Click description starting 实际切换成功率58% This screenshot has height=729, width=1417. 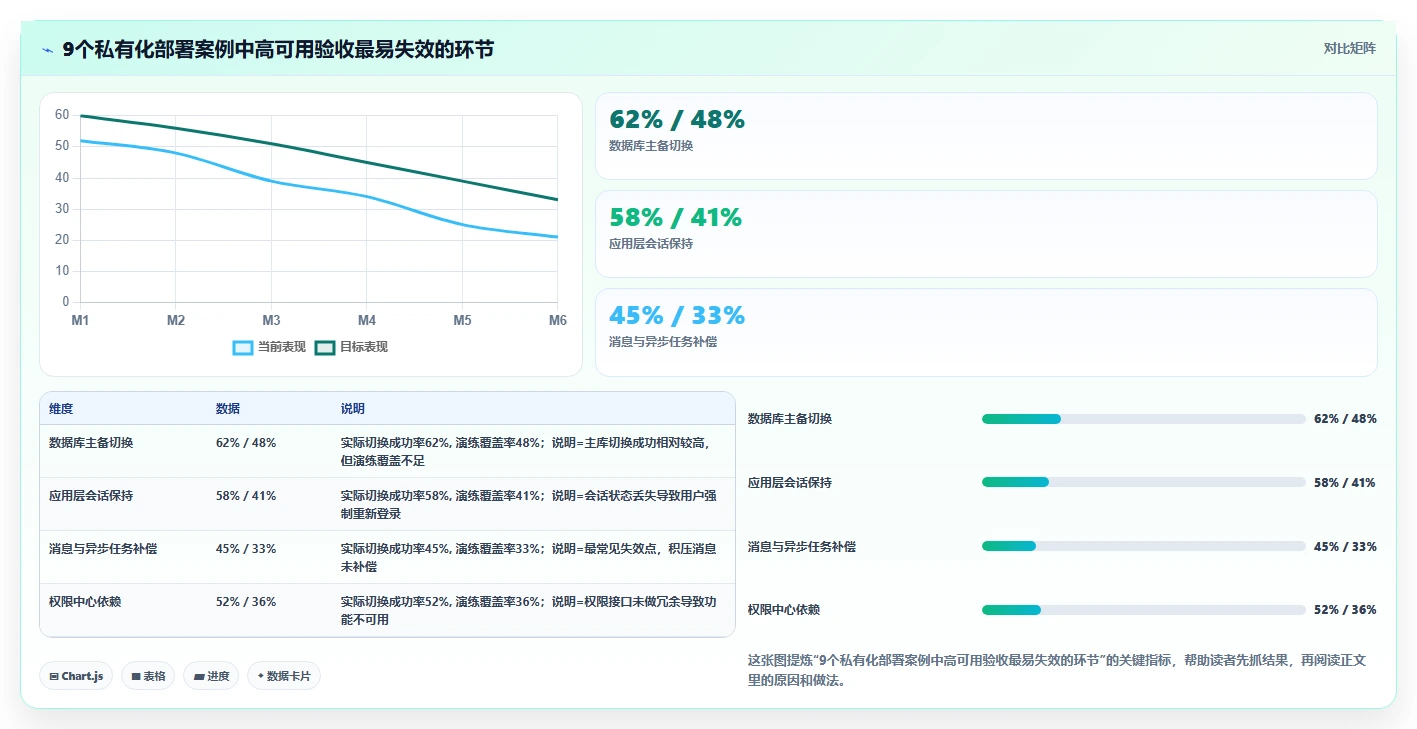(528, 504)
